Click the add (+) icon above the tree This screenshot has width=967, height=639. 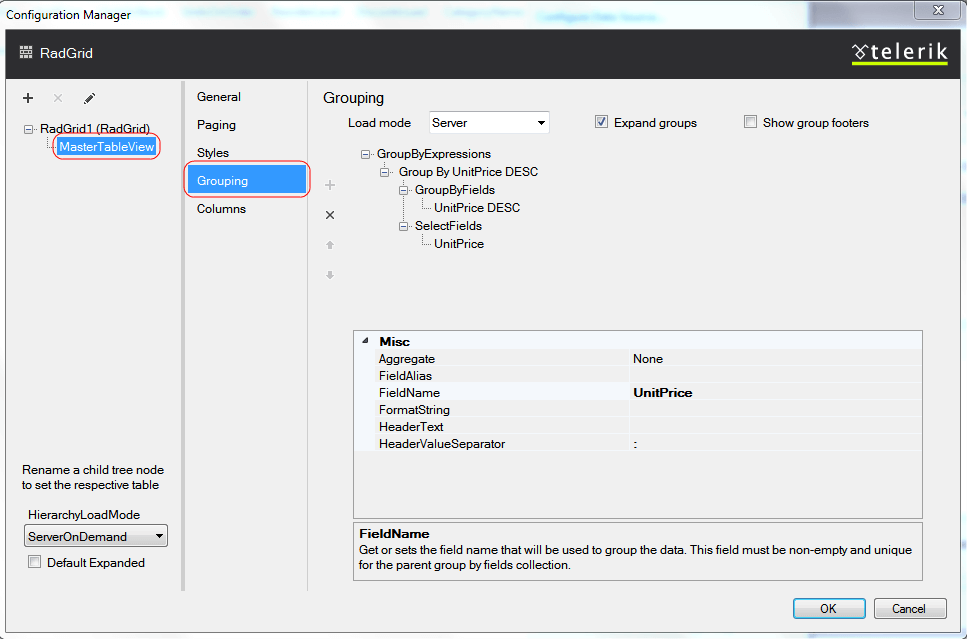[28, 98]
